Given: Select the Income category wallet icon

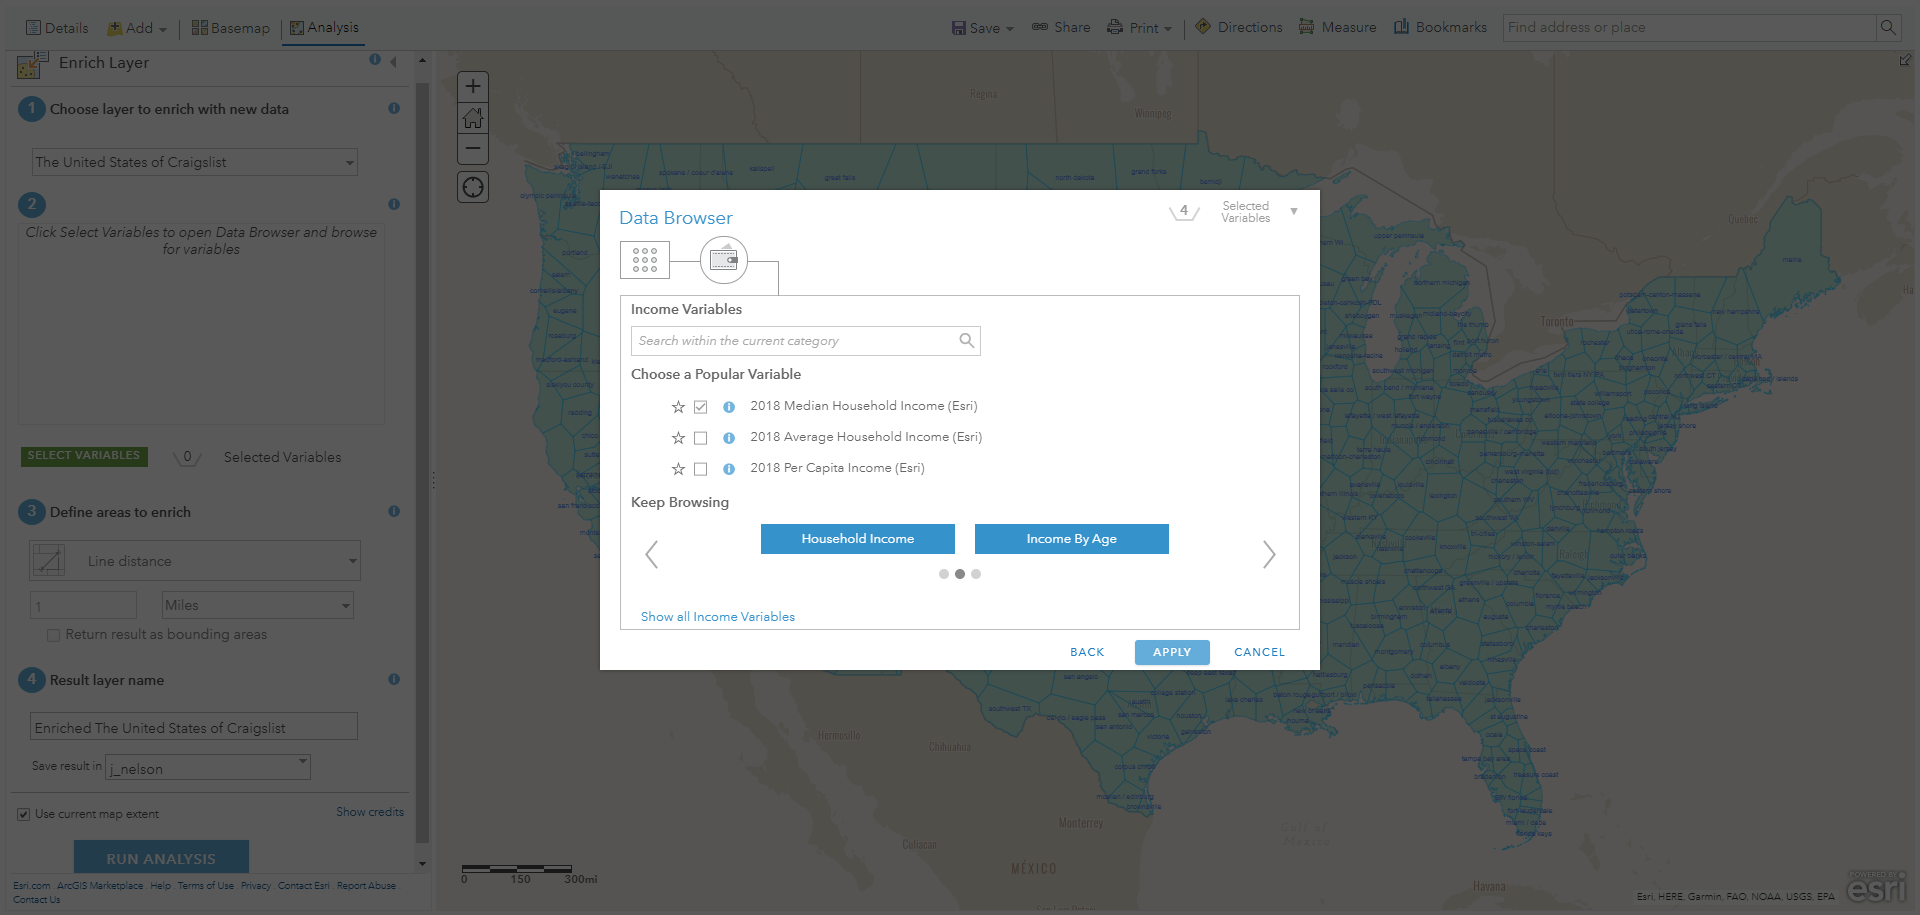Looking at the screenshot, I should coord(724,260).
